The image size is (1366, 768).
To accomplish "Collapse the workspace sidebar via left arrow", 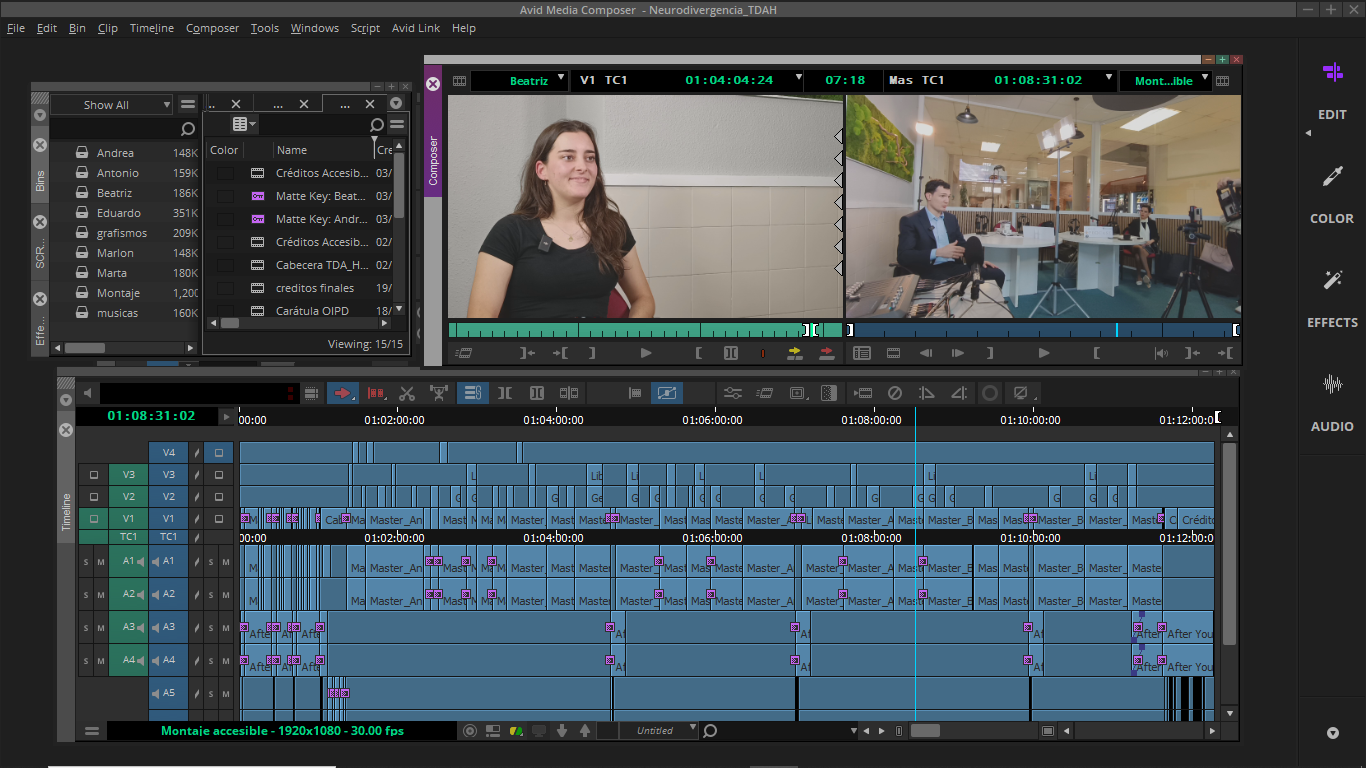I will (x=1309, y=133).
